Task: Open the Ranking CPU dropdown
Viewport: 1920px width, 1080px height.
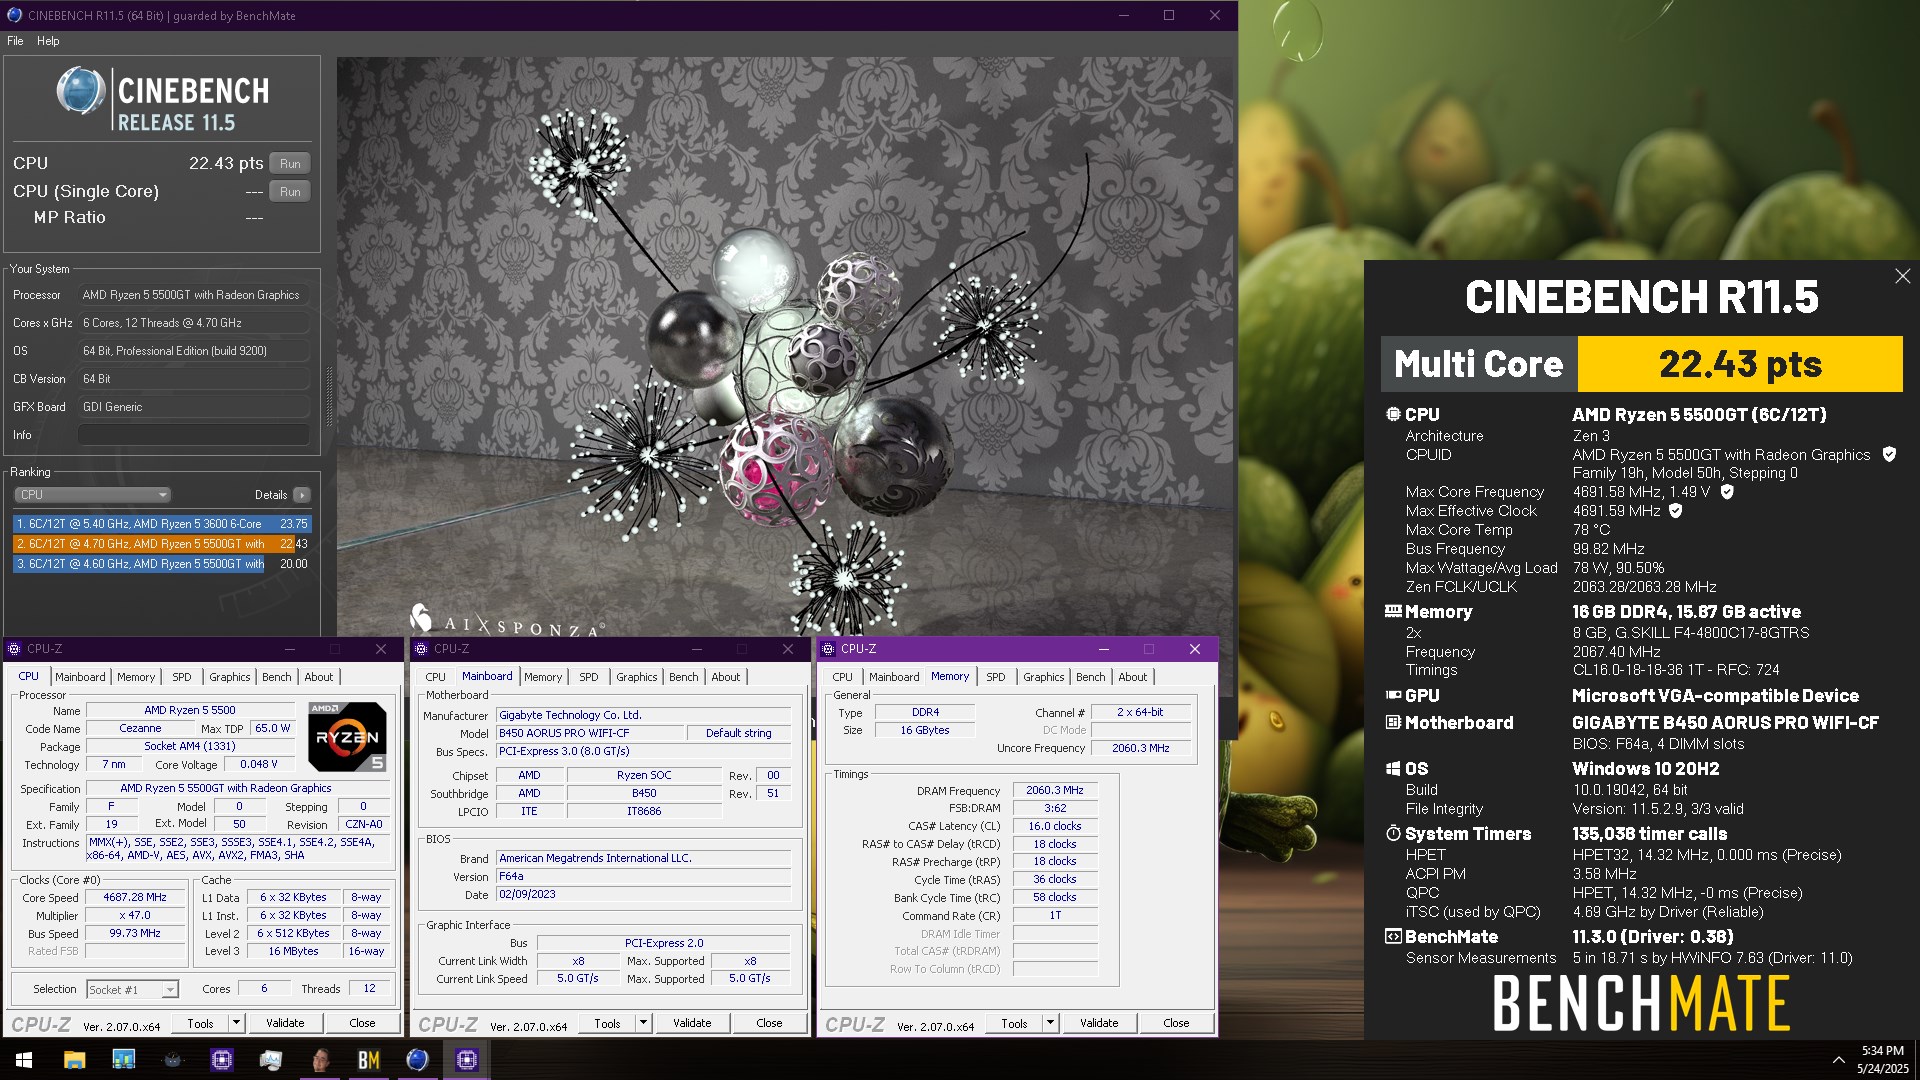Action: [92, 495]
